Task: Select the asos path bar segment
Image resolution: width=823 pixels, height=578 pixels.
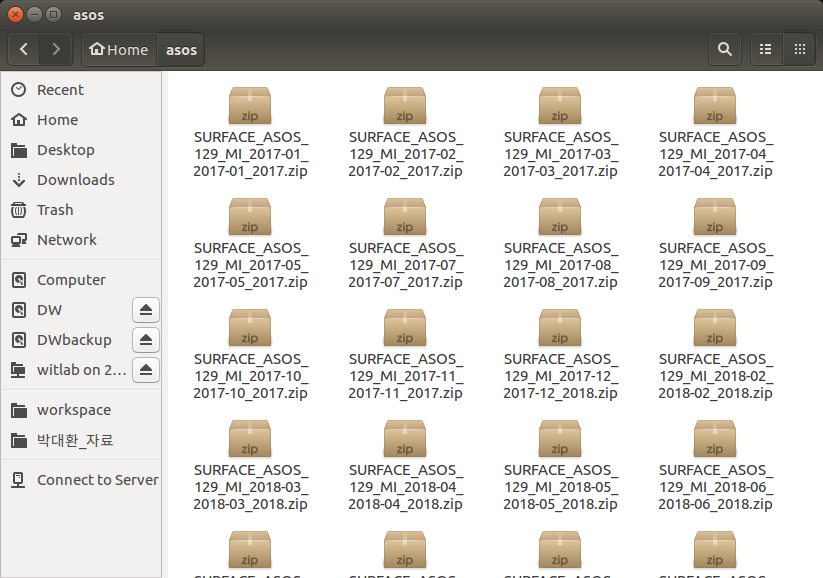Action: coord(181,49)
